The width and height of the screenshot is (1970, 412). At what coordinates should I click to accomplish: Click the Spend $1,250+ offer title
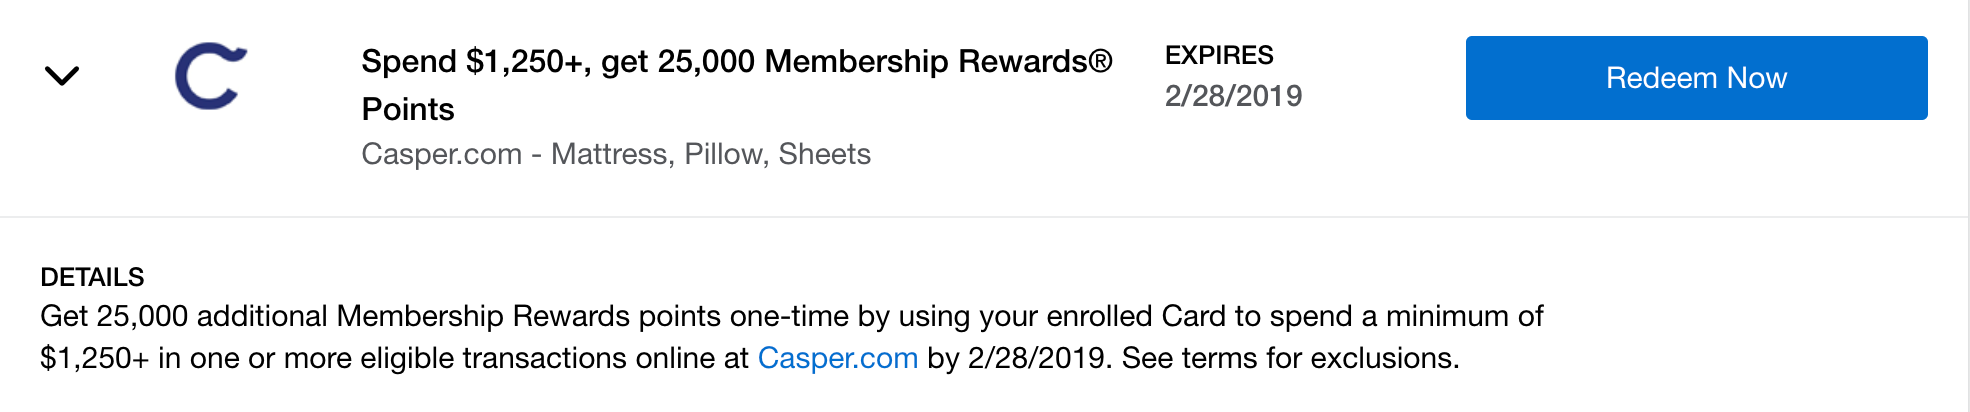coord(736,62)
